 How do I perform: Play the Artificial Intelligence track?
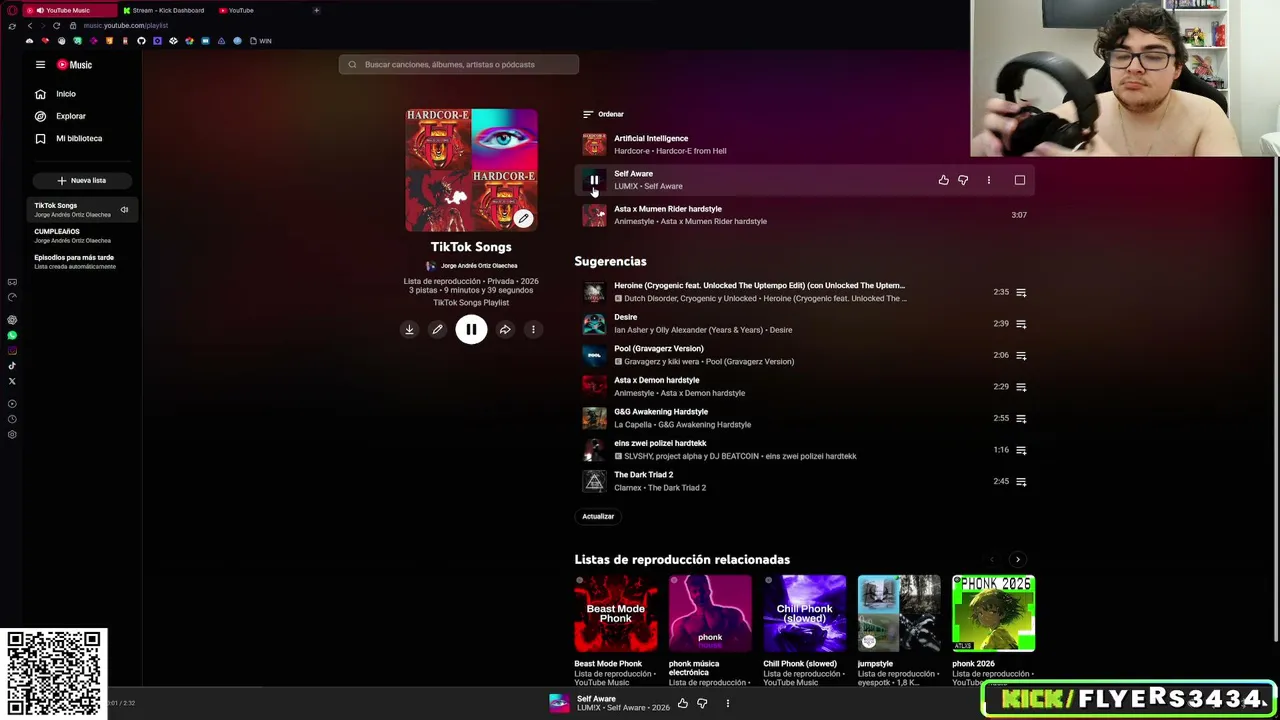(x=594, y=145)
